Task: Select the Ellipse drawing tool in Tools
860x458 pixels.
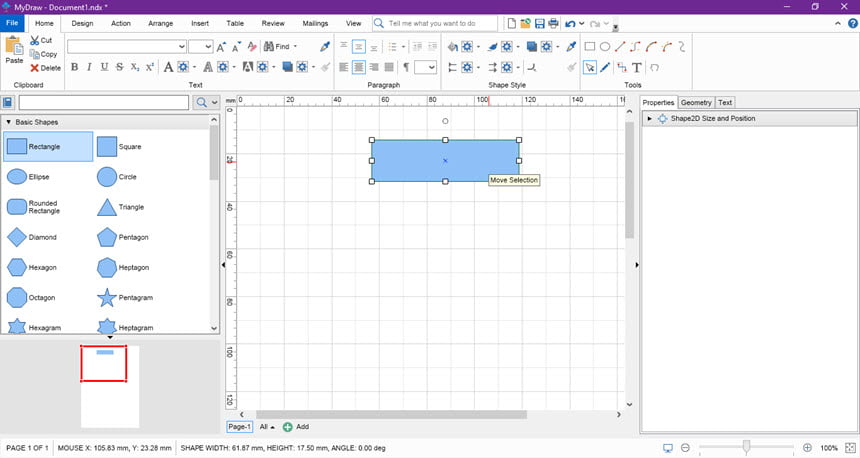Action: pos(605,47)
